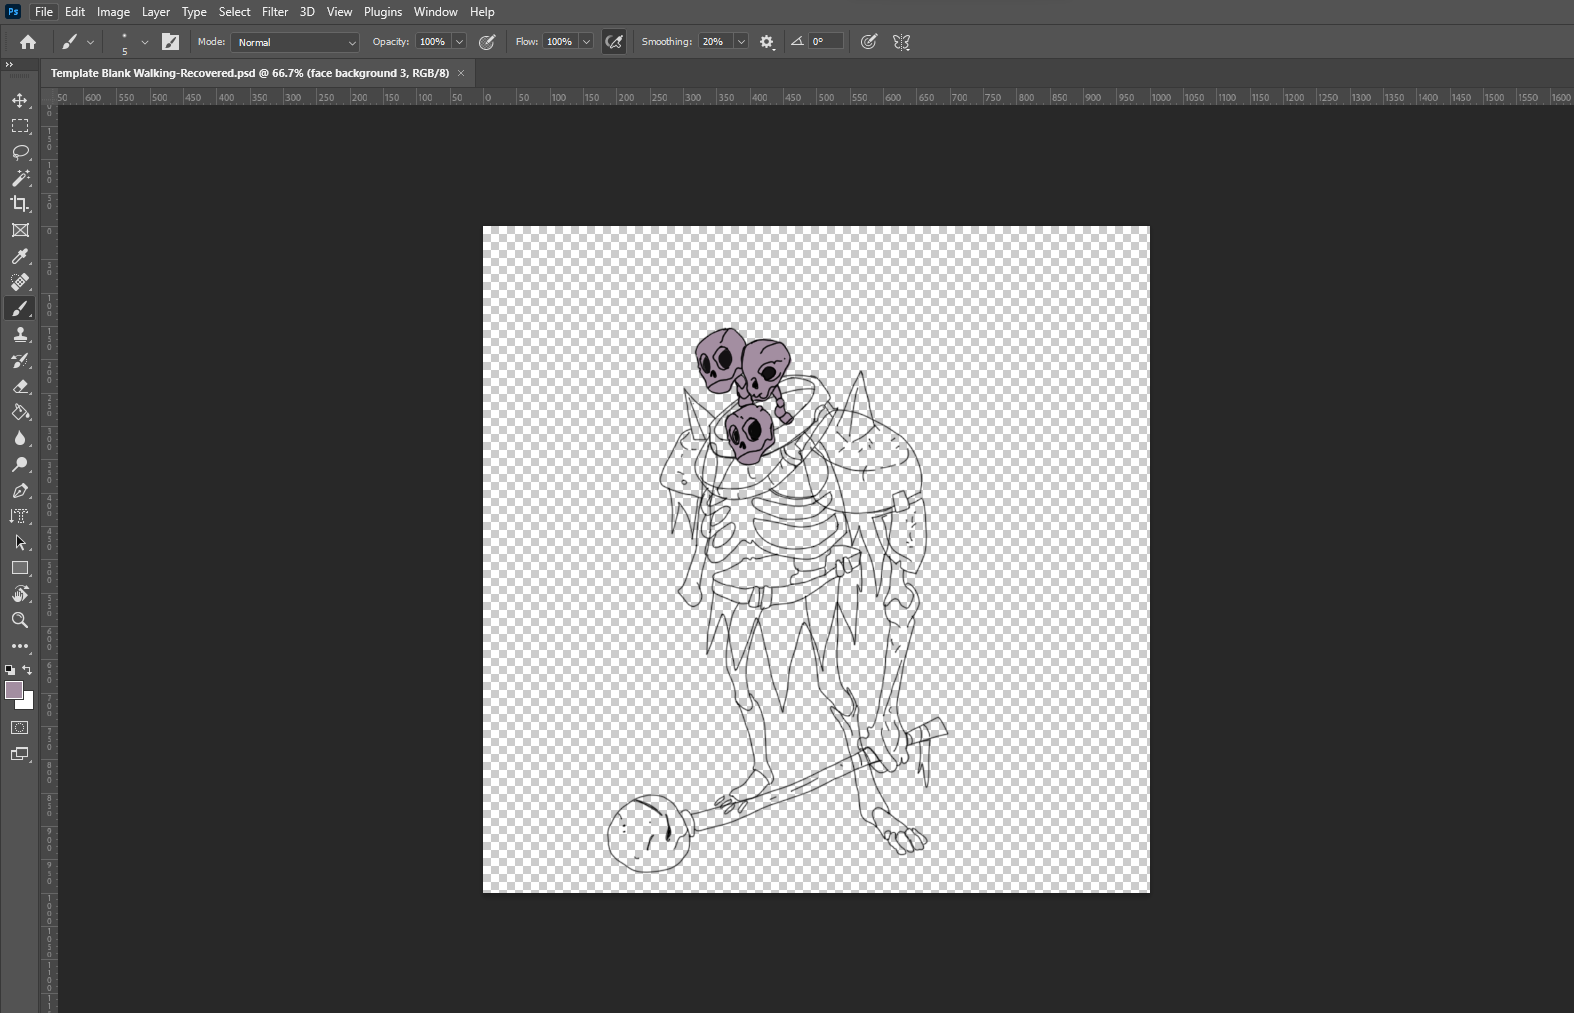Open the 3D menu

click(307, 12)
